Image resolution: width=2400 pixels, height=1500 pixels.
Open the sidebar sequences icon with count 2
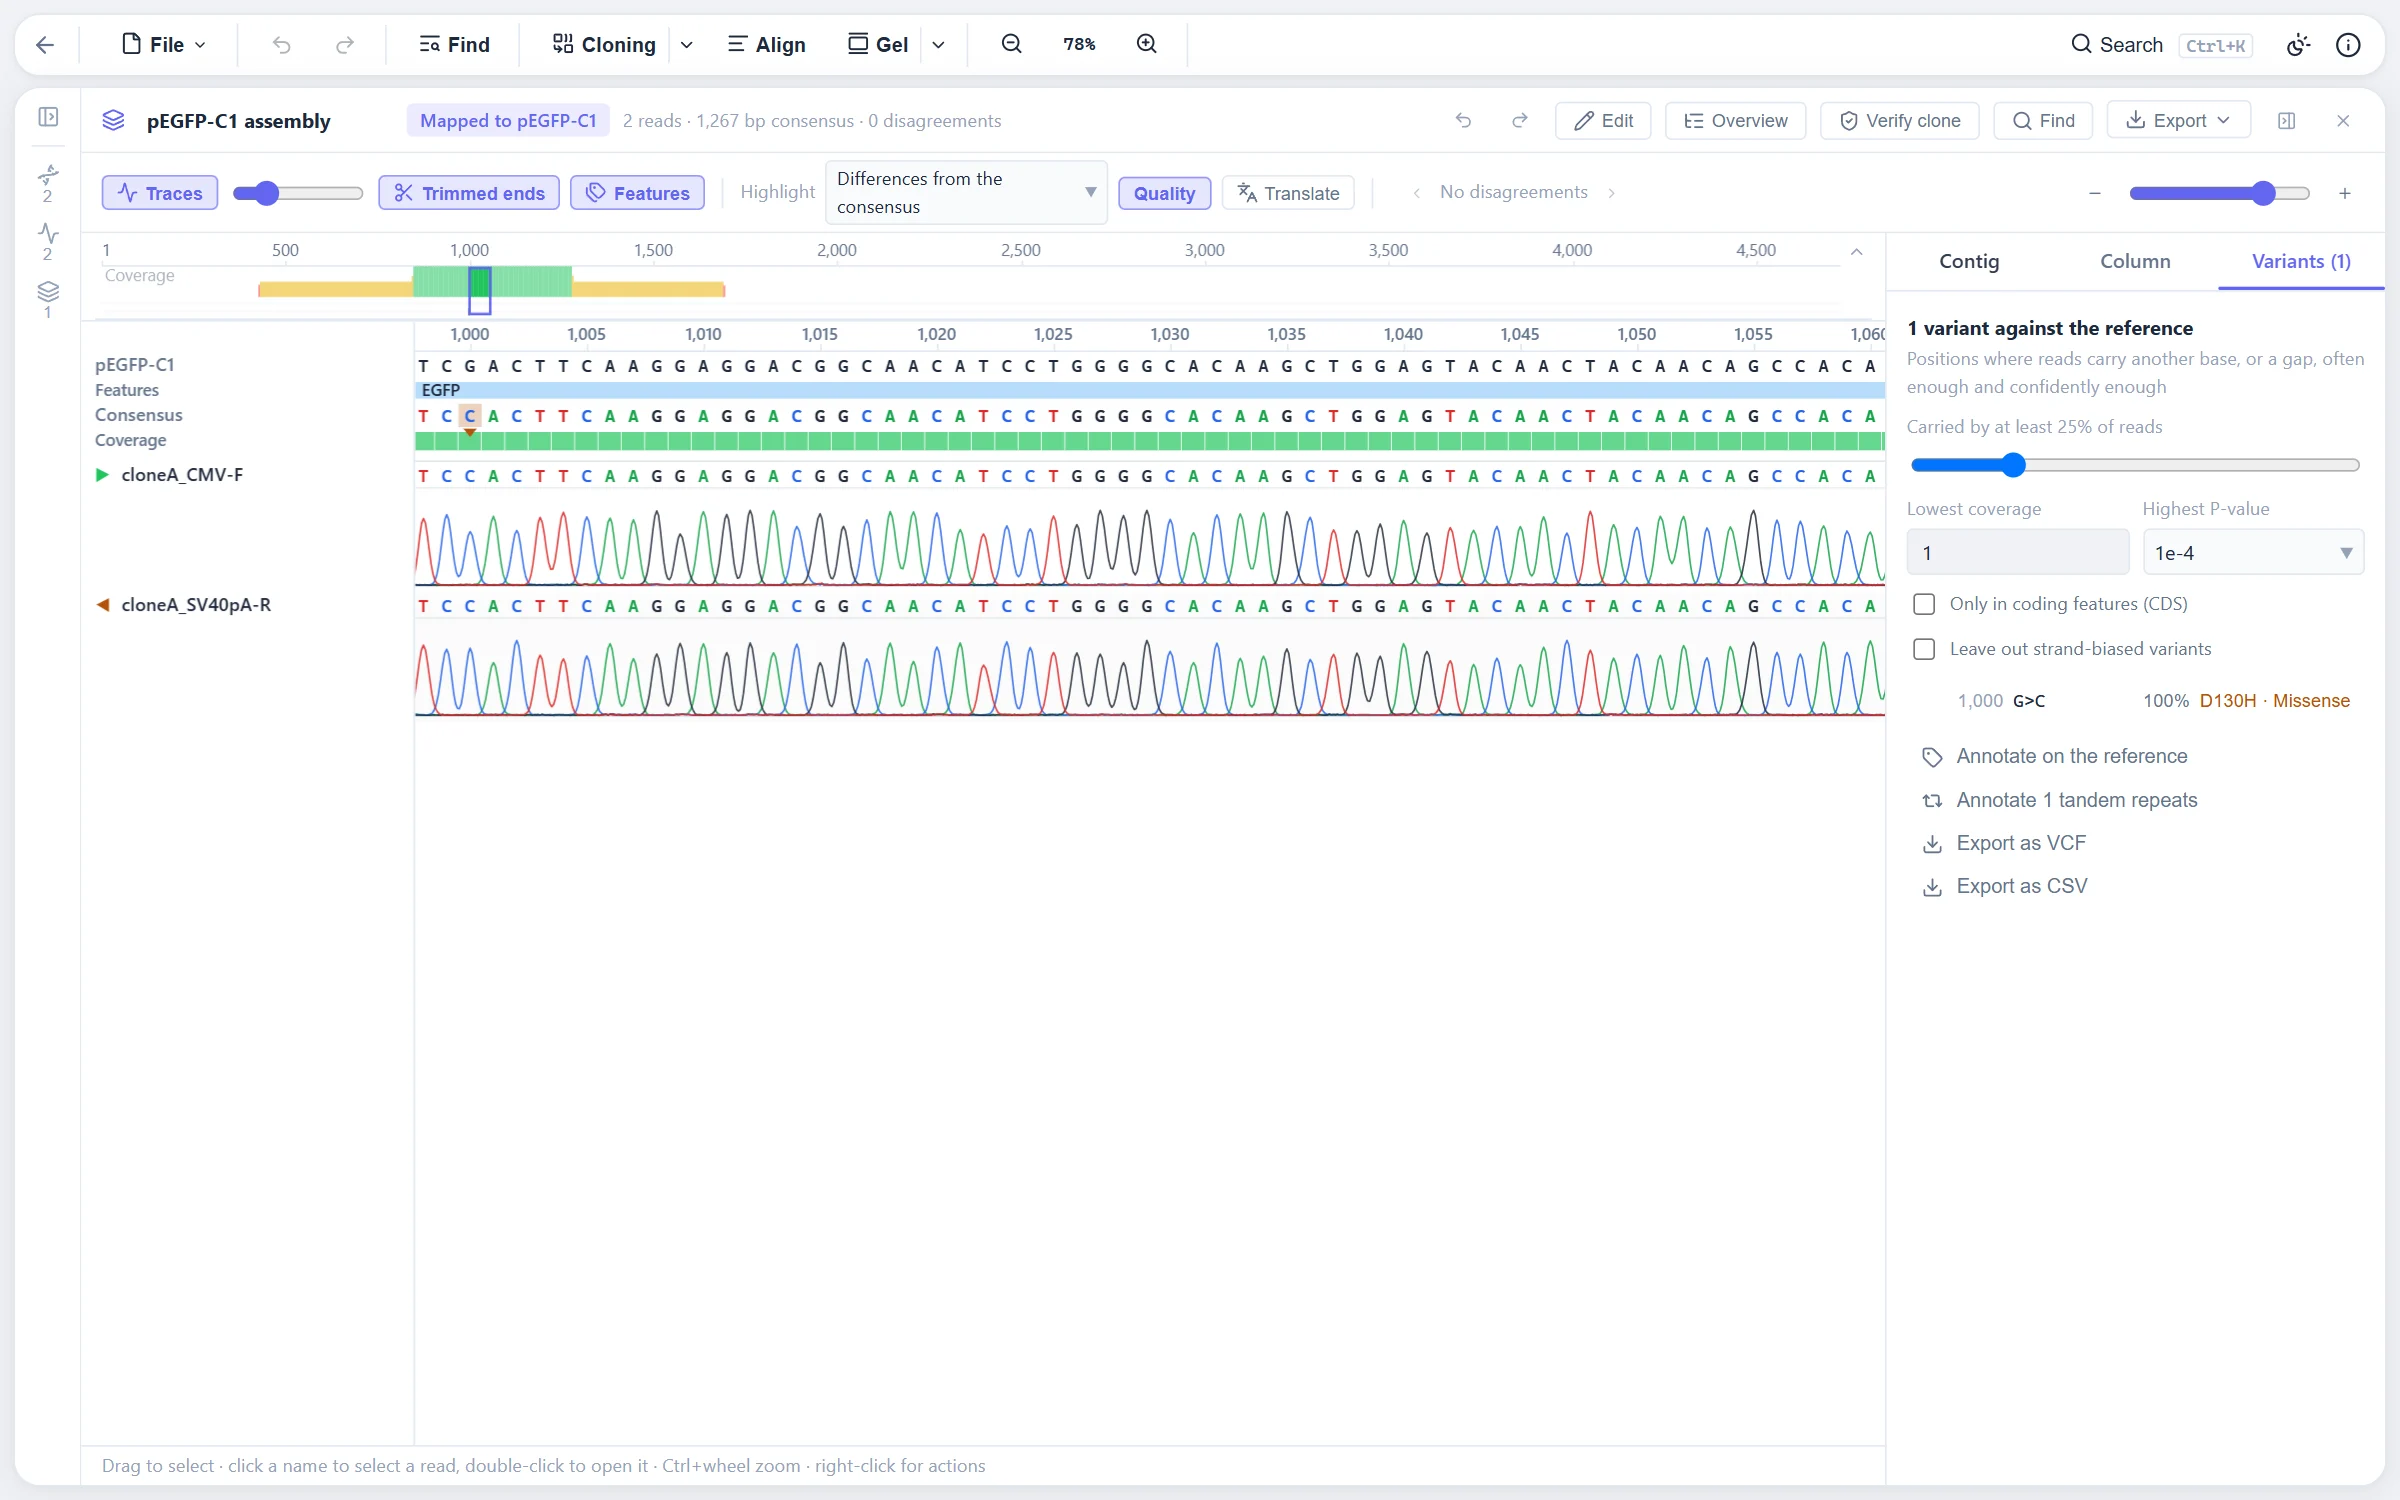[48, 183]
